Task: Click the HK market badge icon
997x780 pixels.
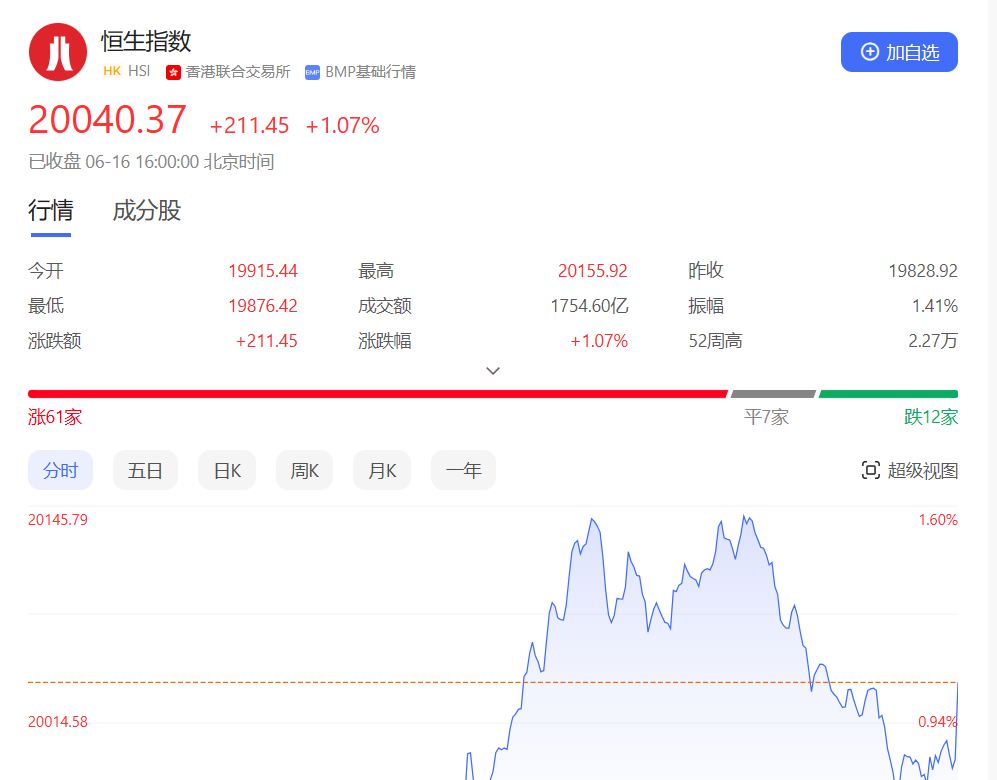Action: (111, 72)
